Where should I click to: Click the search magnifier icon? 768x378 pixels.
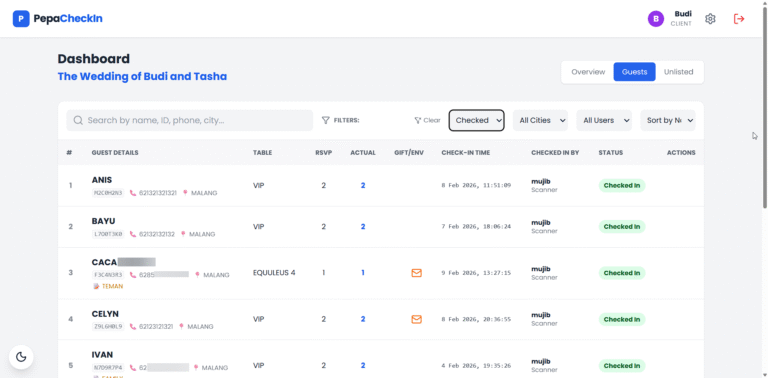coord(78,120)
